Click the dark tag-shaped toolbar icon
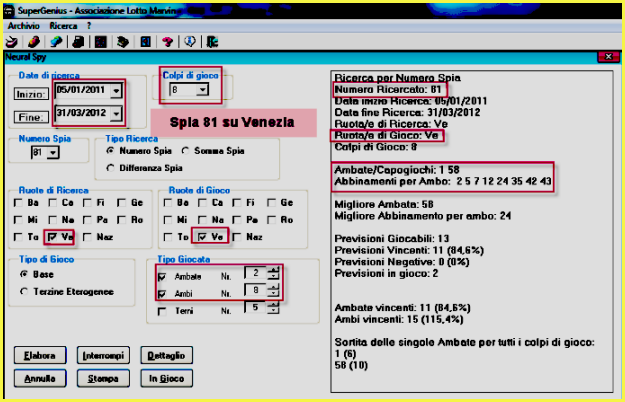The height and width of the screenshot is (402, 625). point(123,41)
